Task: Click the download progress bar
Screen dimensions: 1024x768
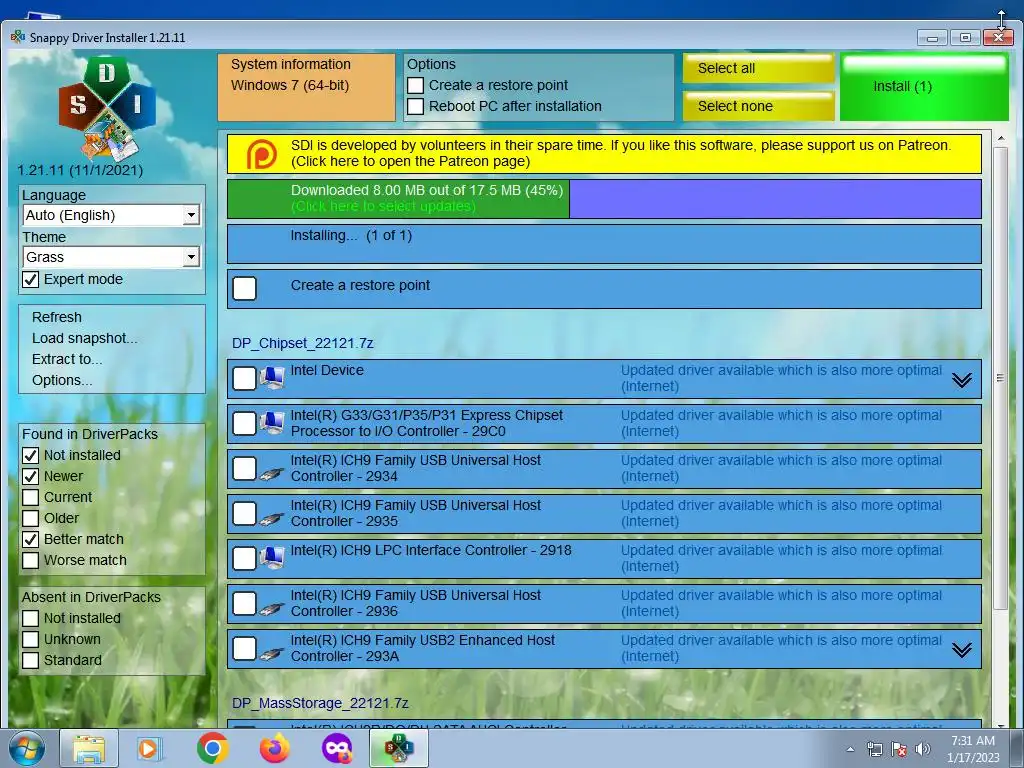Action: pos(604,199)
